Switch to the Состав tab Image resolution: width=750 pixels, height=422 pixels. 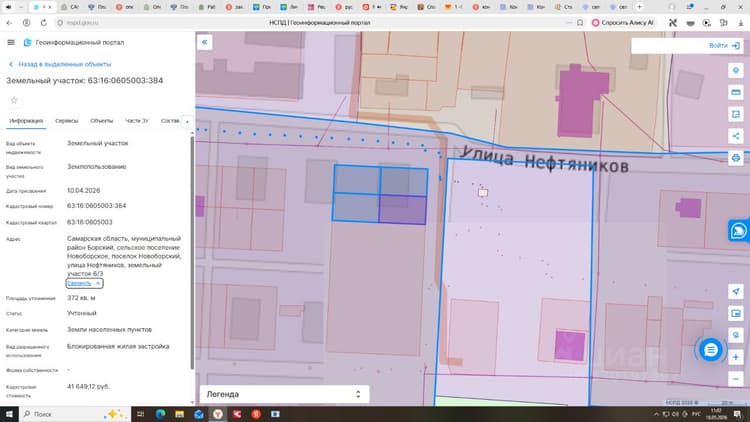coord(170,121)
